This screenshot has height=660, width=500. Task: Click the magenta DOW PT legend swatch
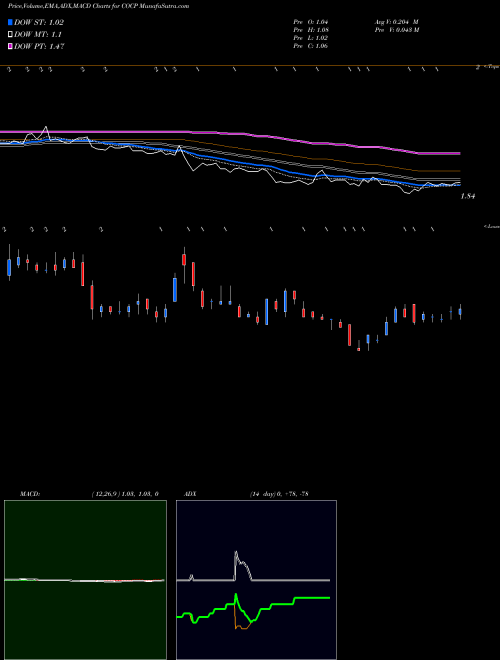[10, 47]
